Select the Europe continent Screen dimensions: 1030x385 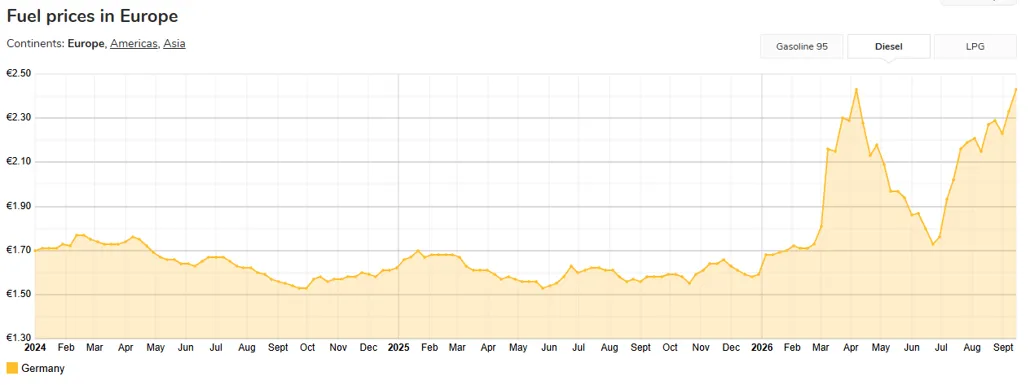tap(86, 43)
